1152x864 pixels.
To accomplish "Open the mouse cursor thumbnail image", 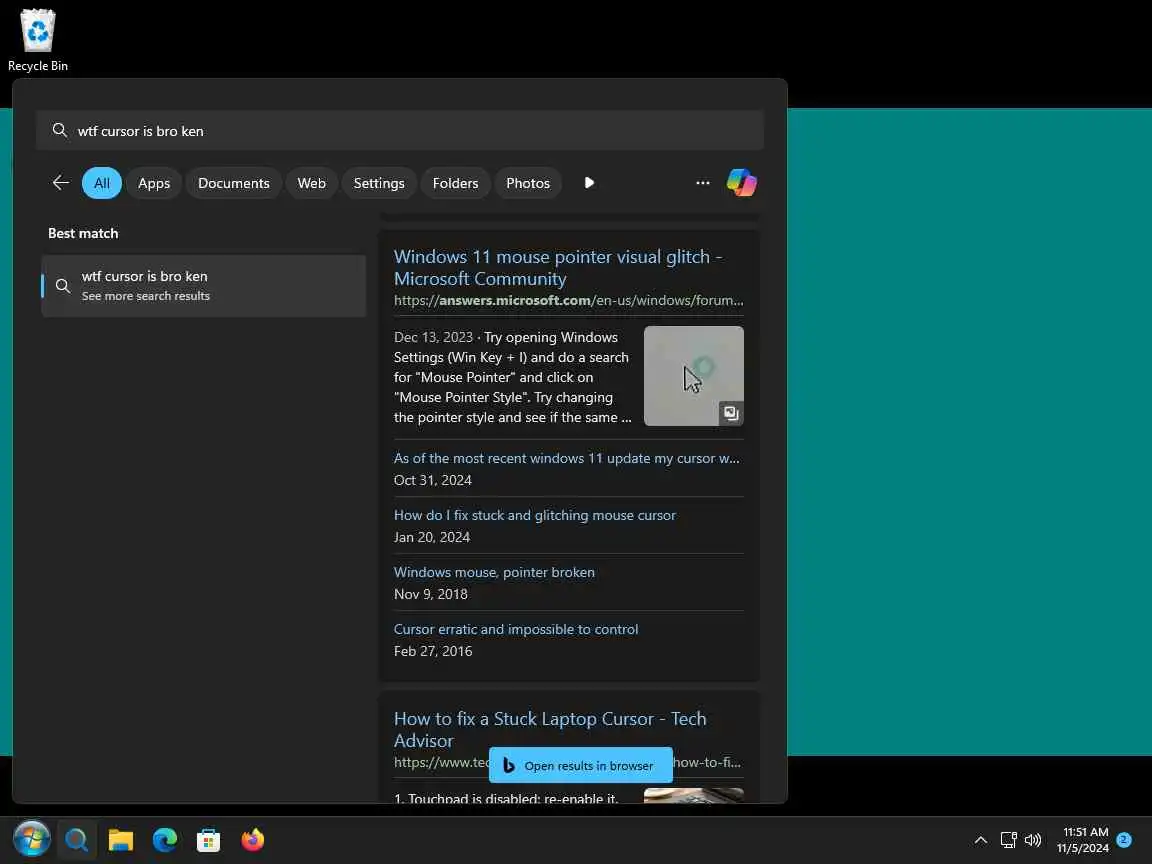I will point(694,375).
